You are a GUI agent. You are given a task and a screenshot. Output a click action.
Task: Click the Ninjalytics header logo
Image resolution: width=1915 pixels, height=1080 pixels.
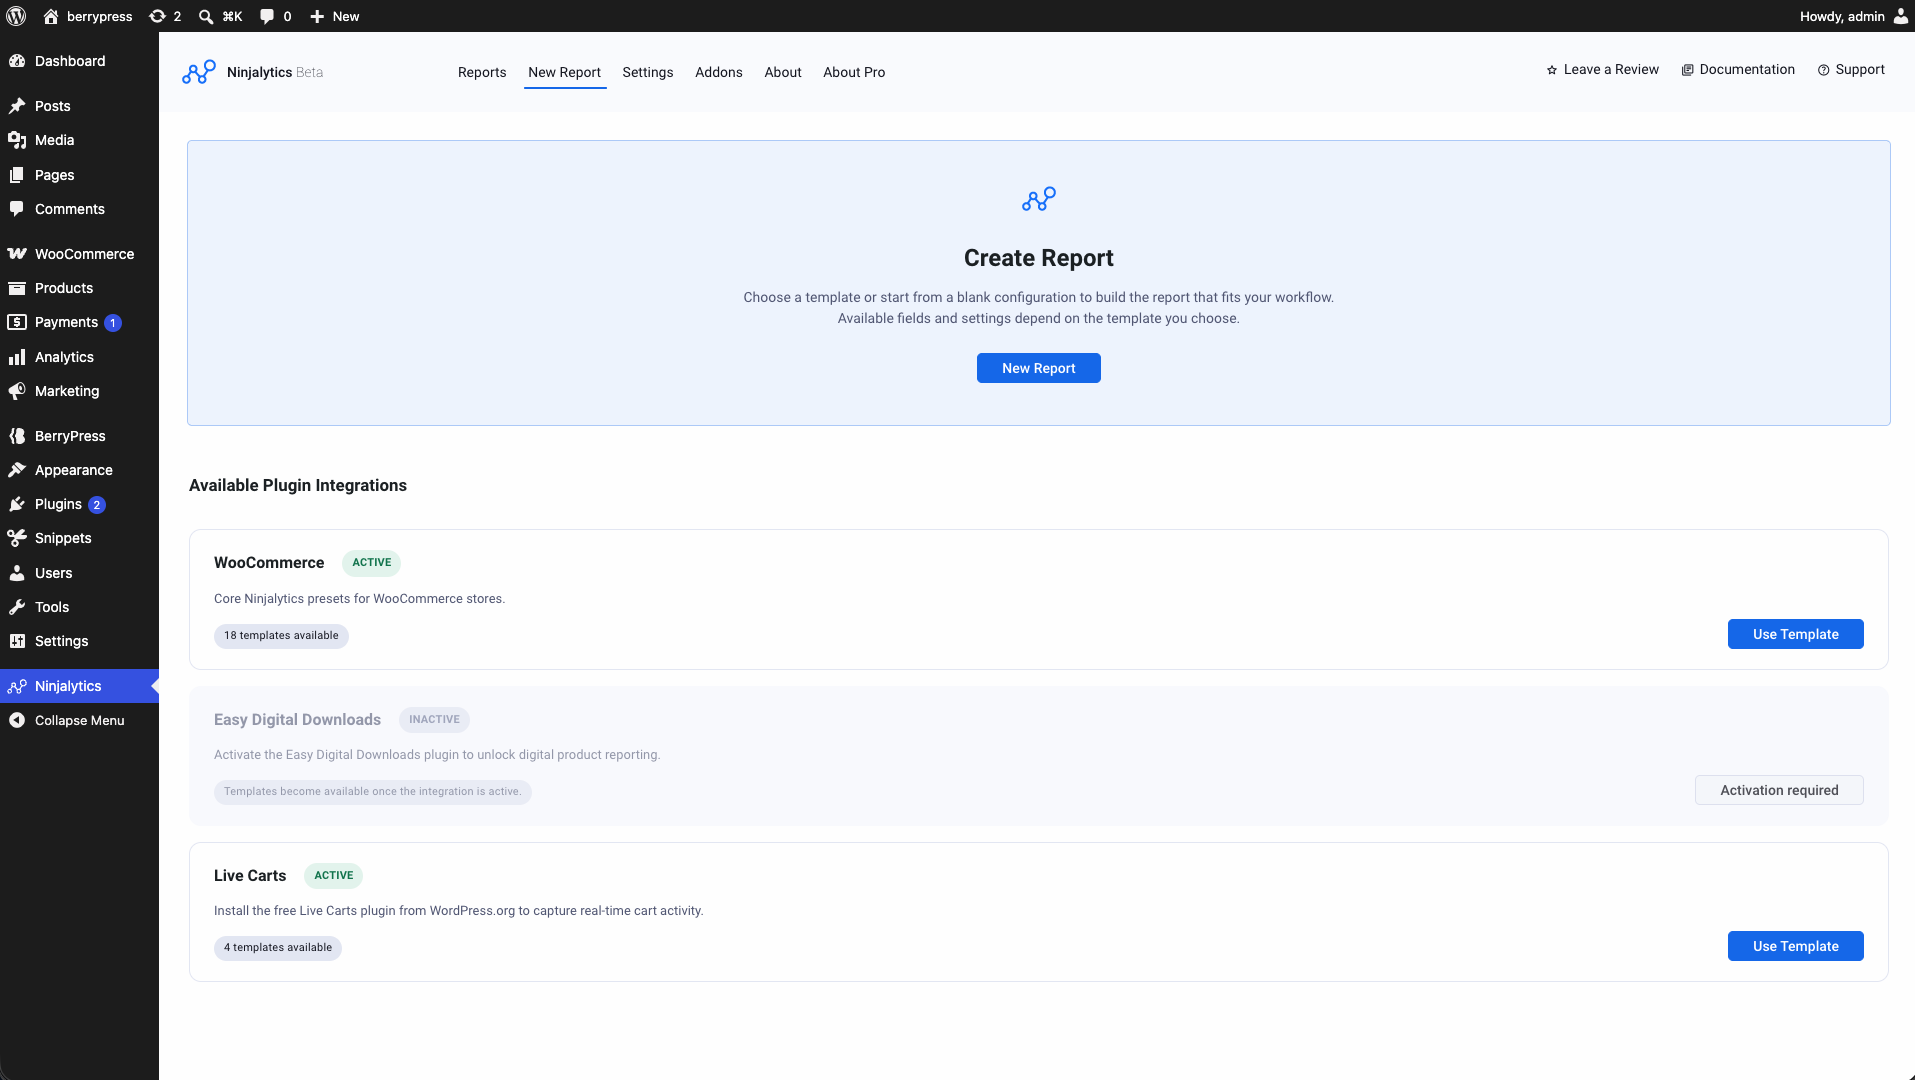199,72
